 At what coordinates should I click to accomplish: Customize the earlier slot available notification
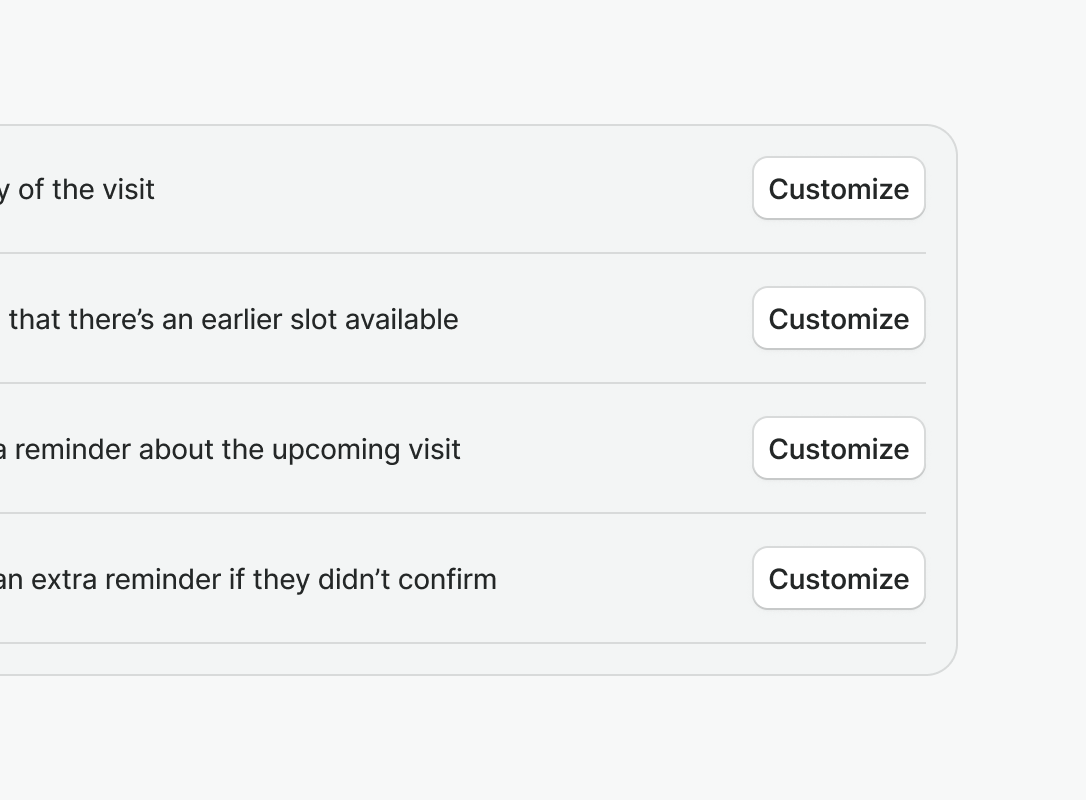pos(838,319)
